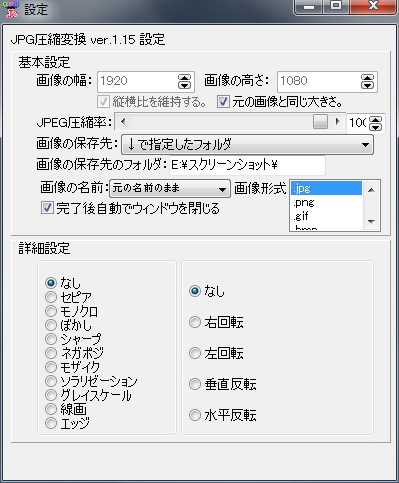Click 画像形式 list scroll up arrow
Viewport: 399px width, 483px height.
click(x=371, y=190)
